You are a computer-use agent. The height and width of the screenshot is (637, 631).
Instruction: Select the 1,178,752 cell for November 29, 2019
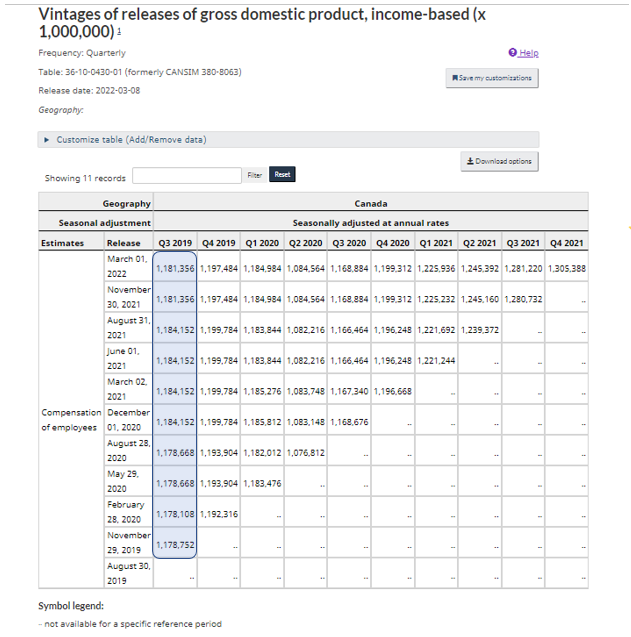175,545
